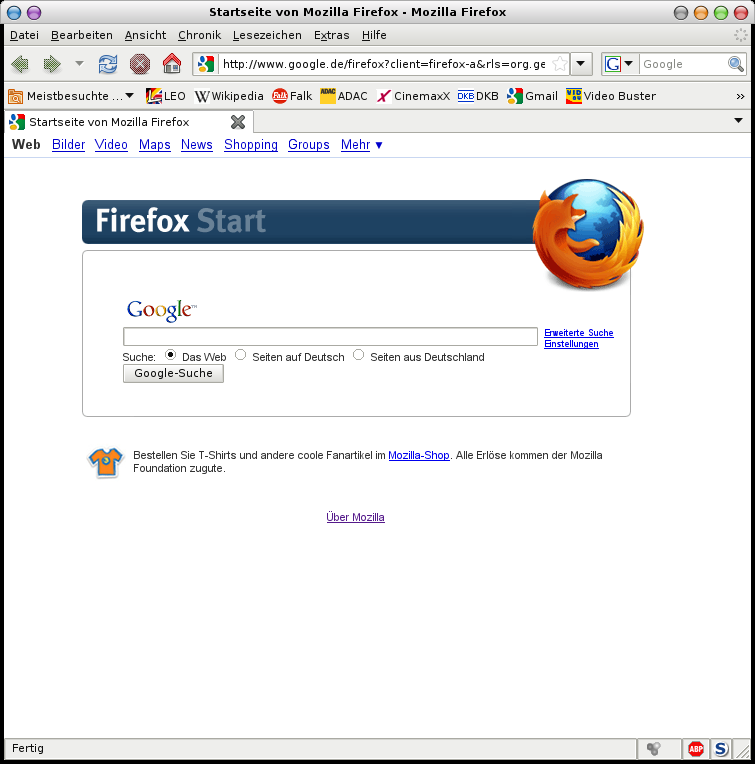Viewport: 755px width, 764px height.
Task: Close the Startseite von Mozilla Firefox tab
Action: (x=237, y=122)
